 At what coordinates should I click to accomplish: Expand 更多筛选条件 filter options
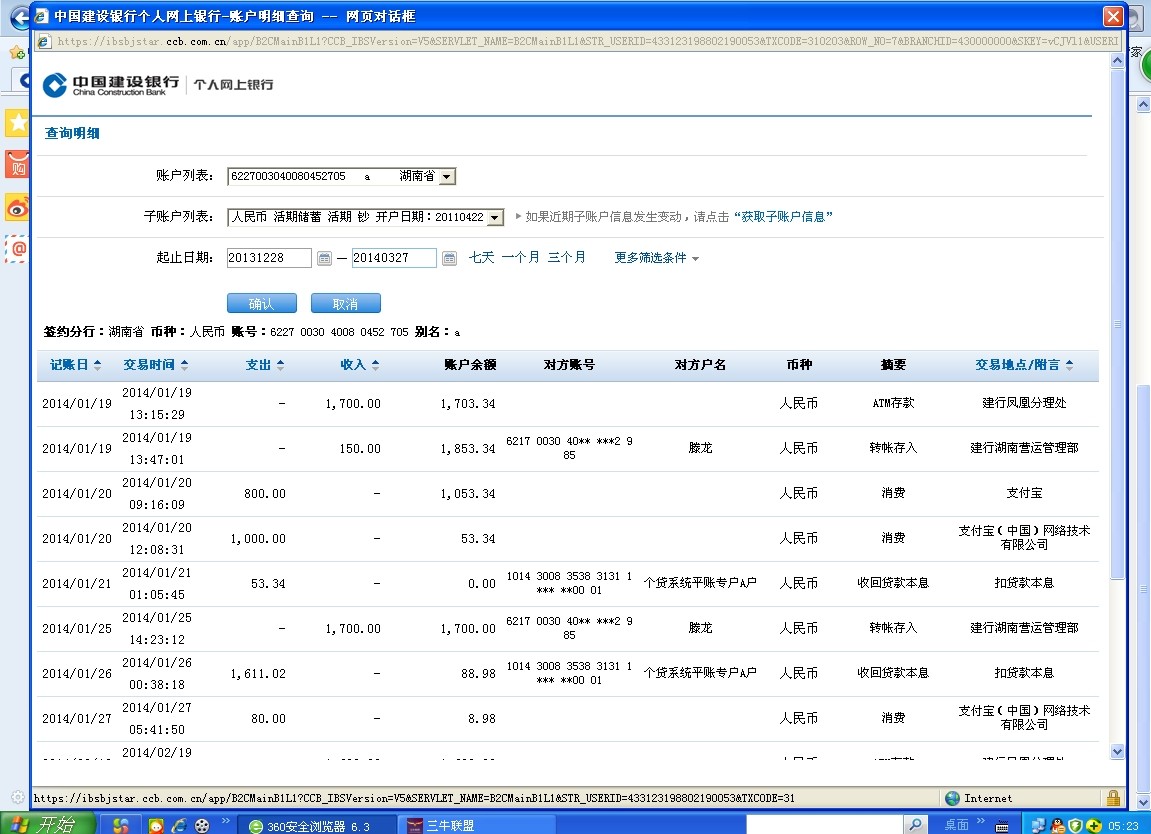point(656,258)
